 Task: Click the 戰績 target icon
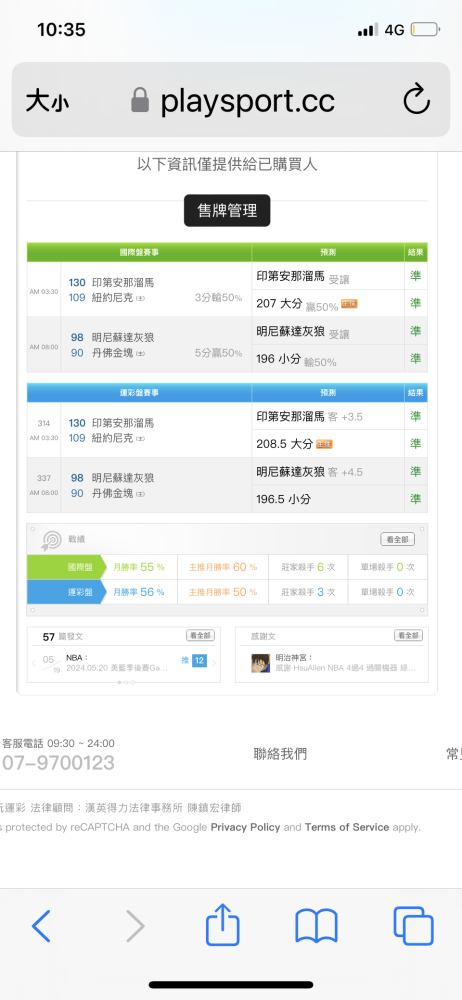[x=51, y=540]
